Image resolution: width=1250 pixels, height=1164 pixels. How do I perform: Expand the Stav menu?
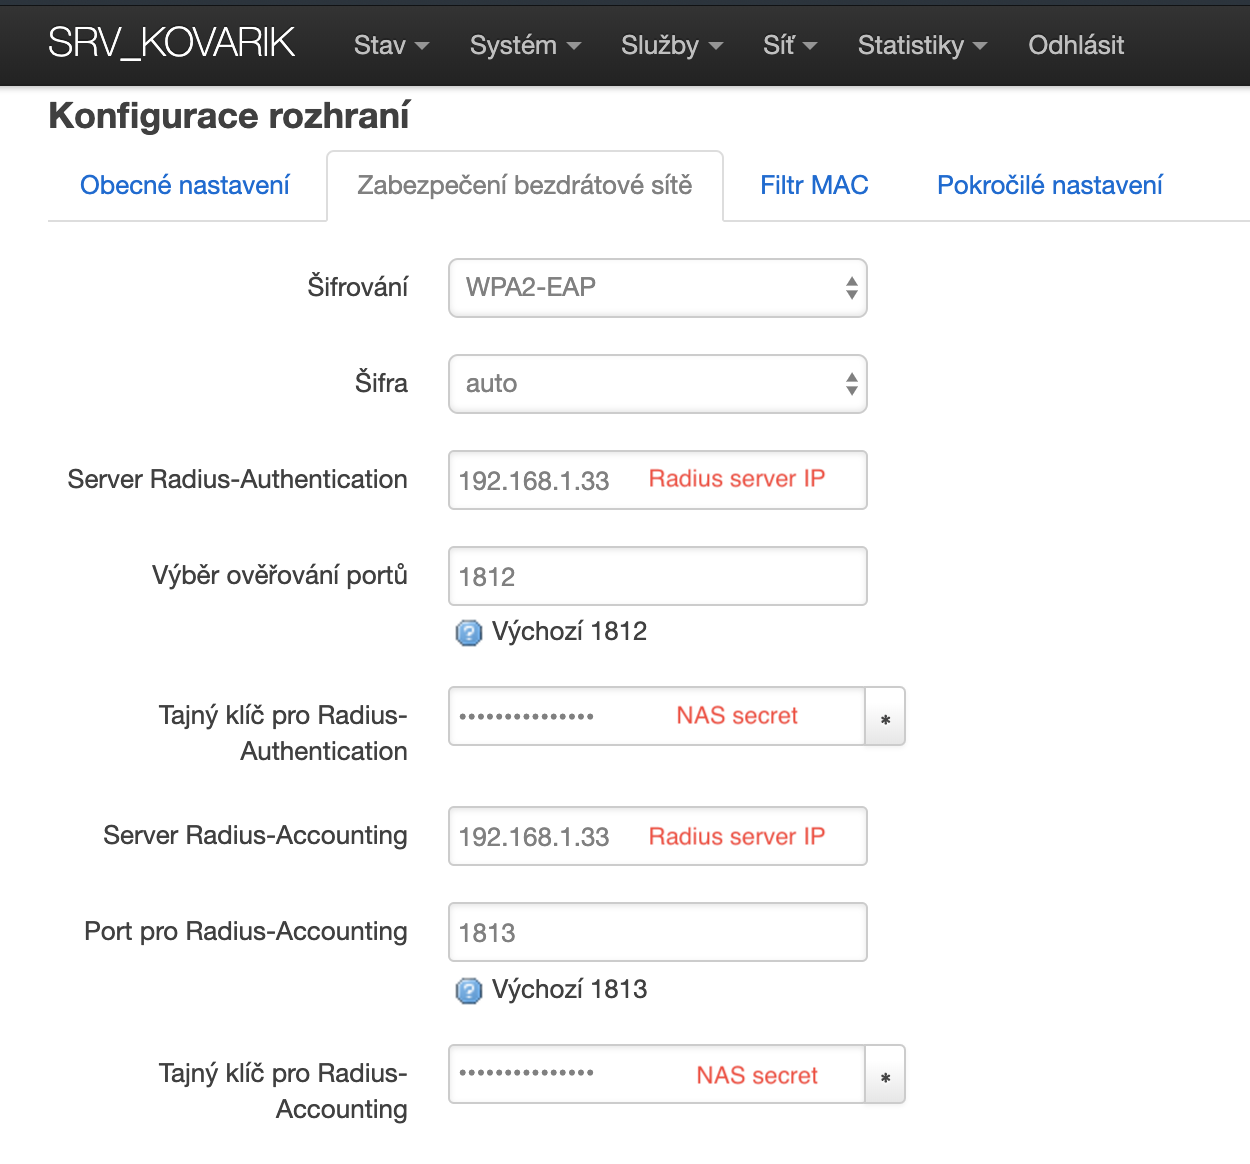click(391, 45)
